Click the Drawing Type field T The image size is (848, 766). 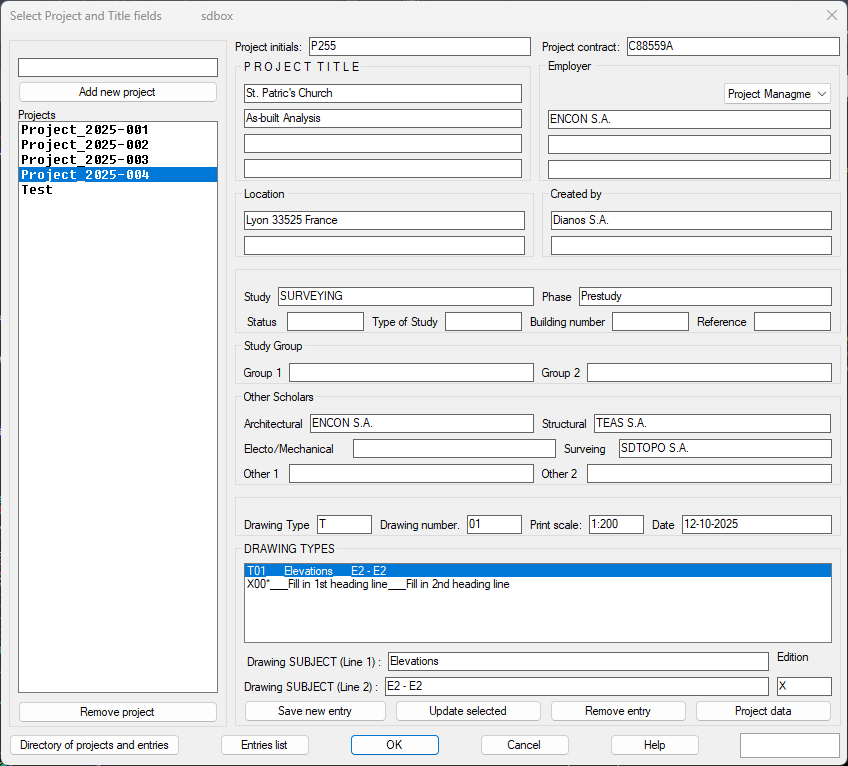344,525
